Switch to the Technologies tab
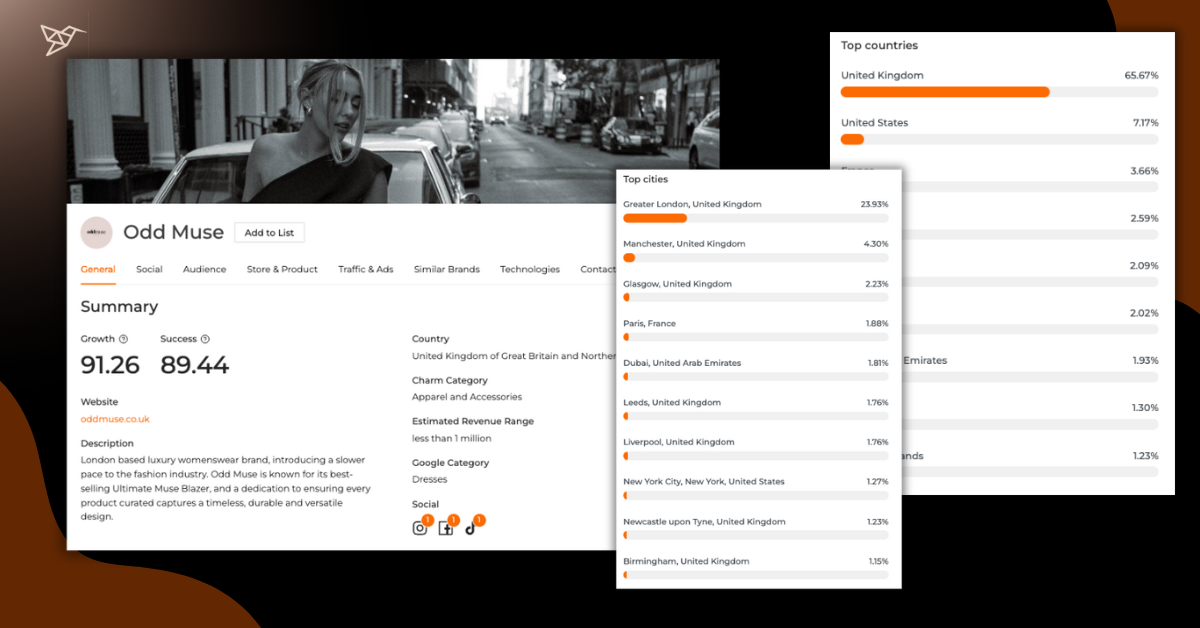Screen dimensions: 1200x628 [530, 269]
